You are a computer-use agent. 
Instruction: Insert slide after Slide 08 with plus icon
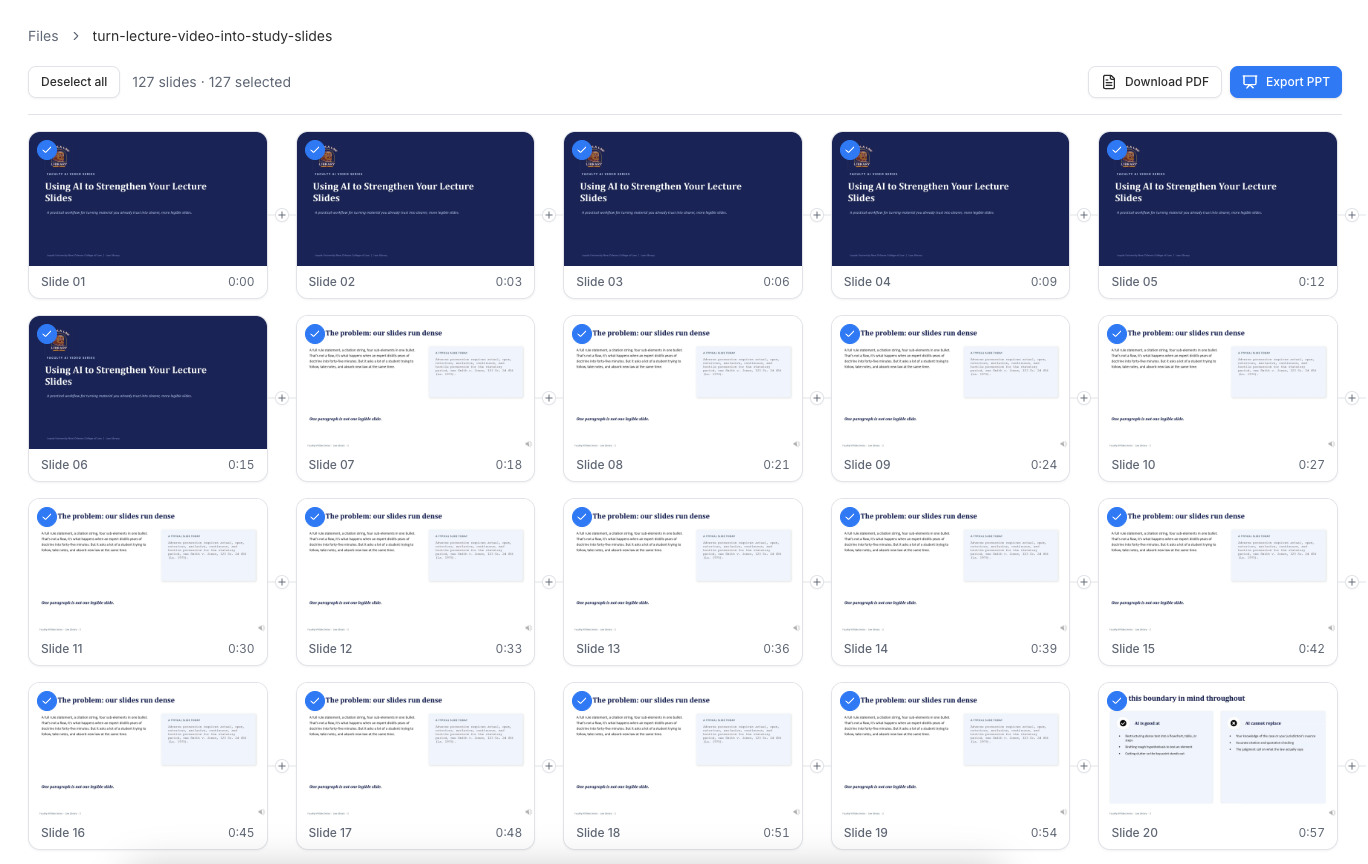(x=817, y=398)
